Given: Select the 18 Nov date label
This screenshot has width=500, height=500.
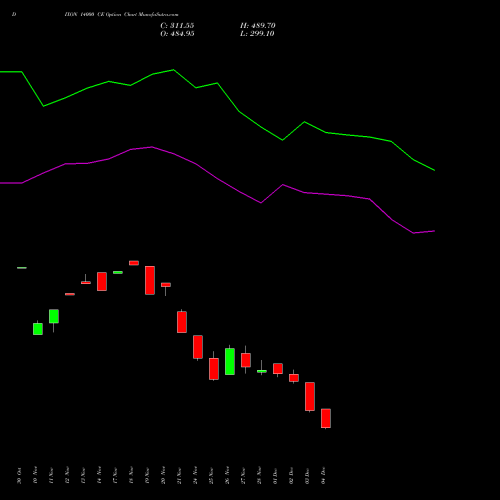Looking at the screenshot, I should coord(131,475).
